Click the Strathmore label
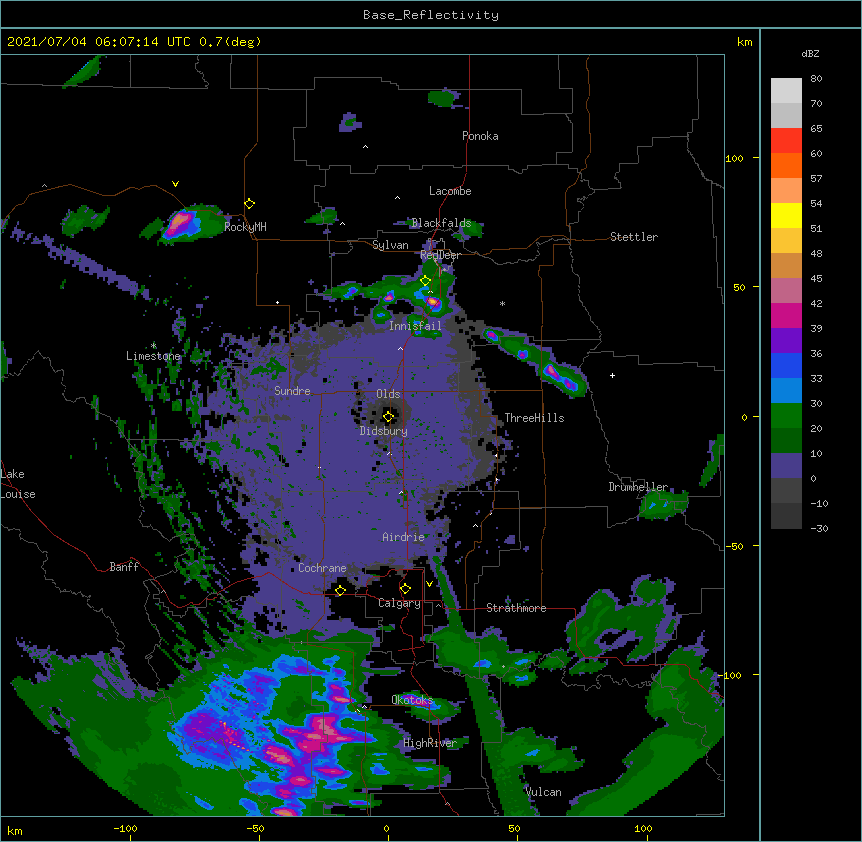The width and height of the screenshot is (862, 842). [x=516, y=608]
